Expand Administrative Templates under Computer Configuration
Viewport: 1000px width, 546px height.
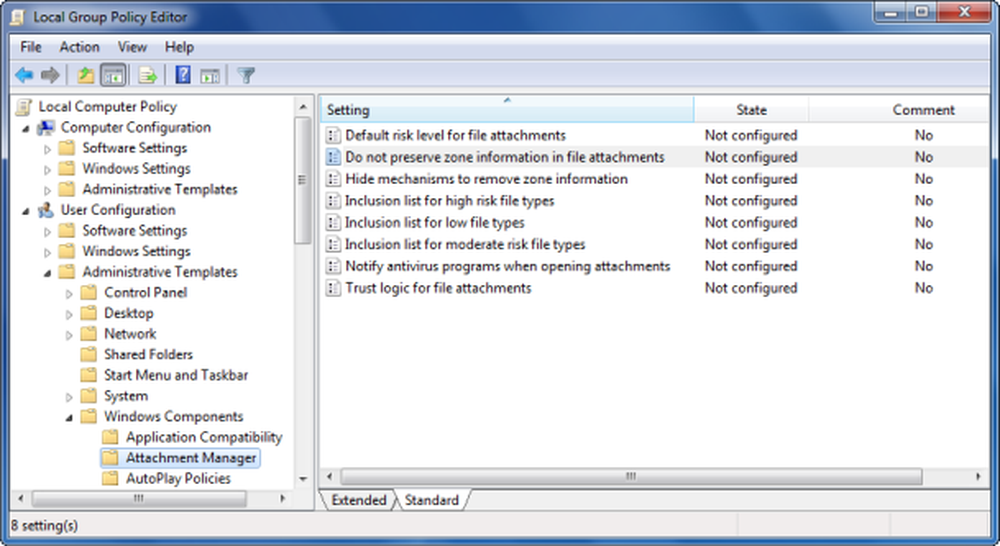[47, 190]
